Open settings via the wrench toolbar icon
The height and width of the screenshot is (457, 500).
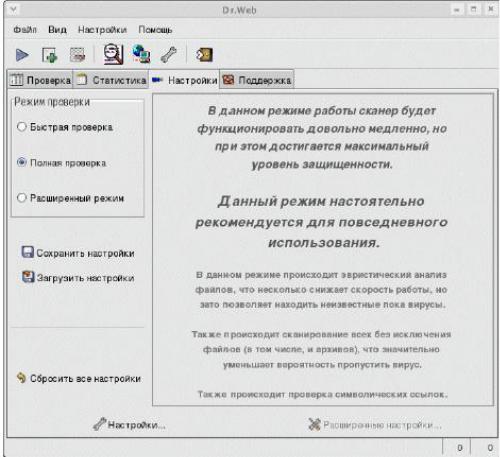169,55
